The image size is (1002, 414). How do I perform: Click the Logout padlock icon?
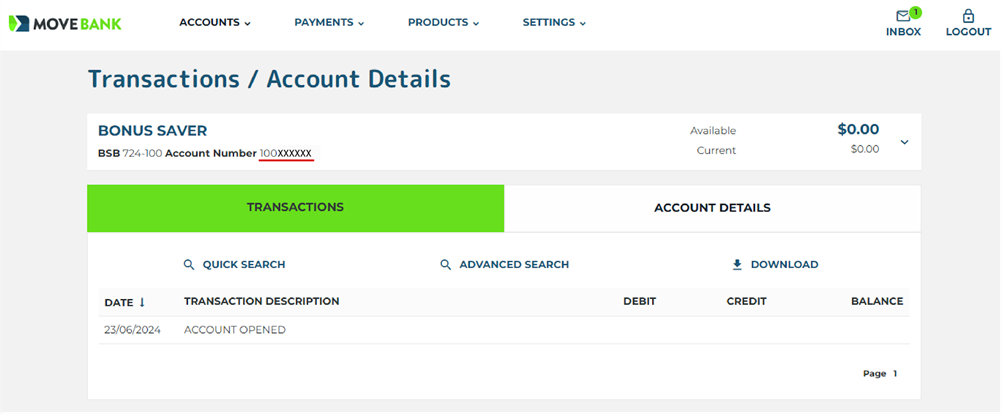click(968, 16)
